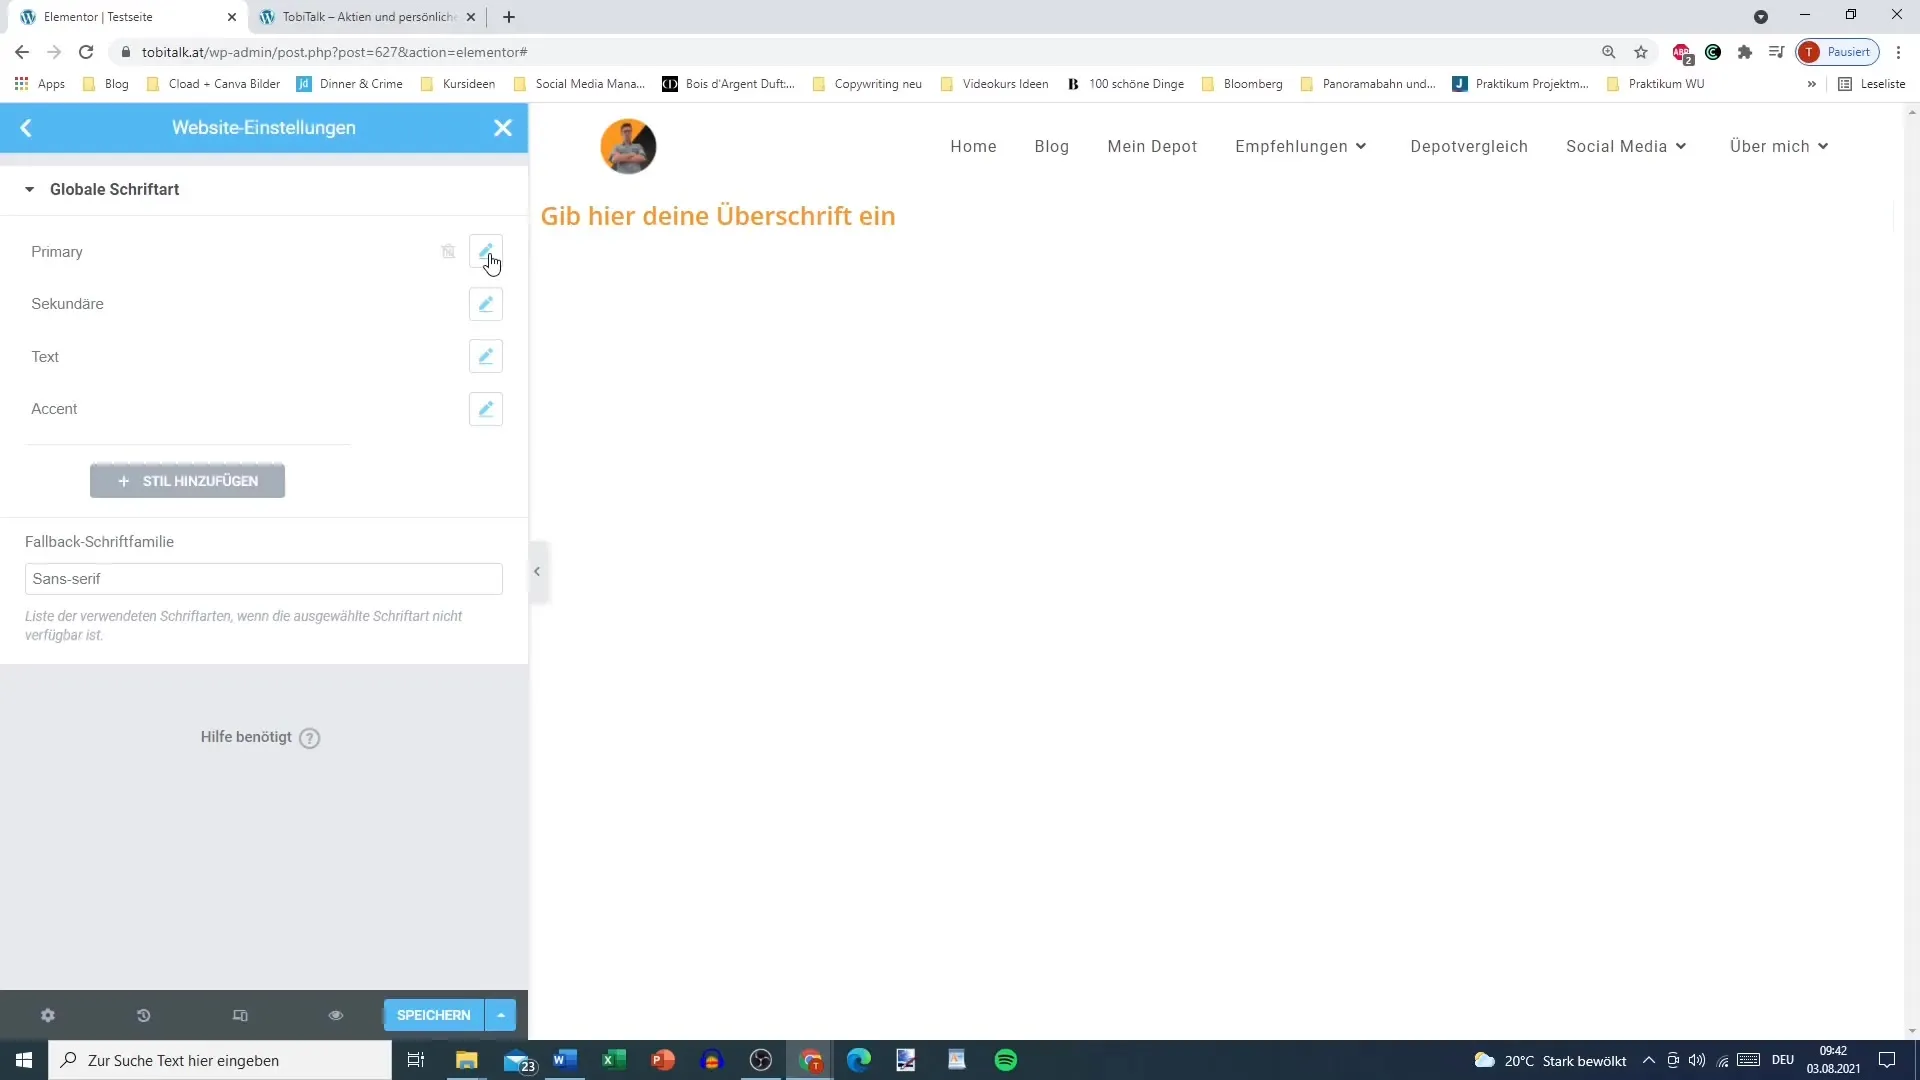Open the Bloomberg bookmark folder
The height and width of the screenshot is (1080, 1920).
tap(1242, 84)
